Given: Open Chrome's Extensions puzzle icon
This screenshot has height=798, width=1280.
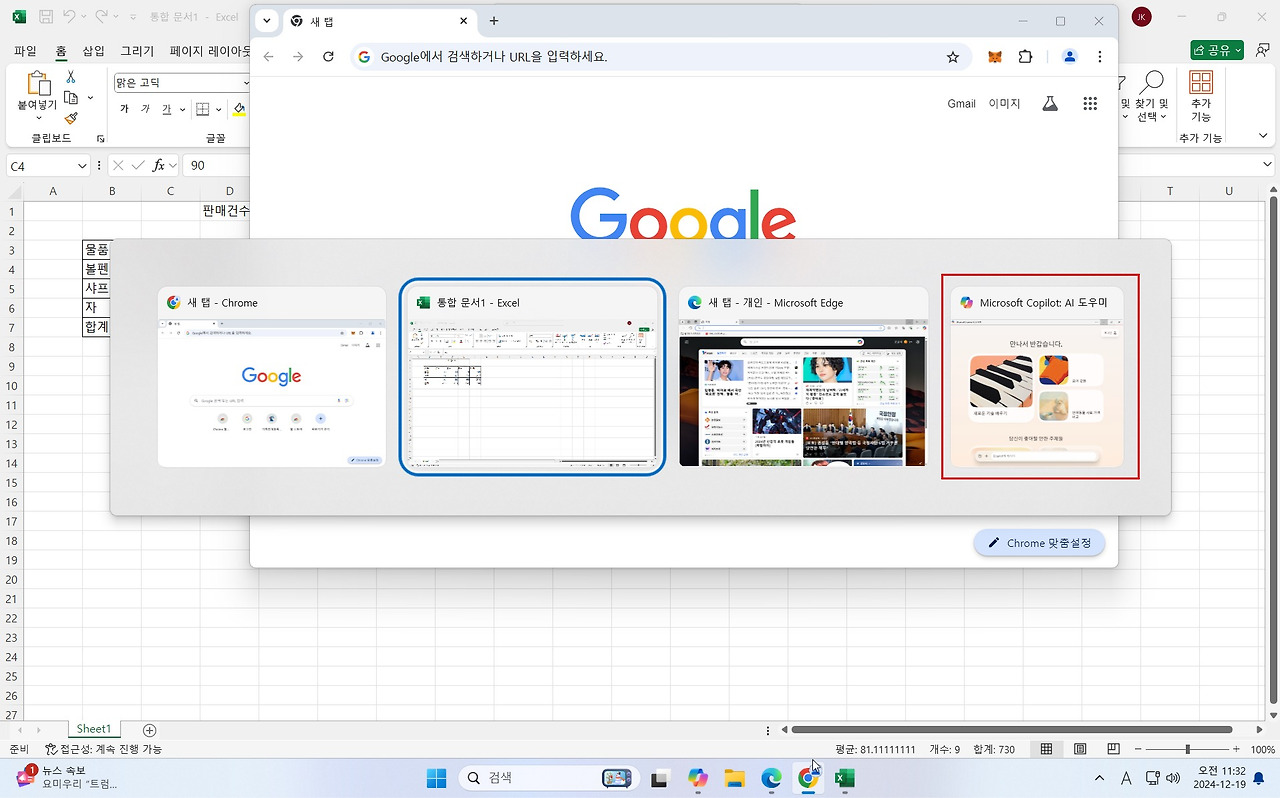Looking at the screenshot, I should click(1025, 57).
